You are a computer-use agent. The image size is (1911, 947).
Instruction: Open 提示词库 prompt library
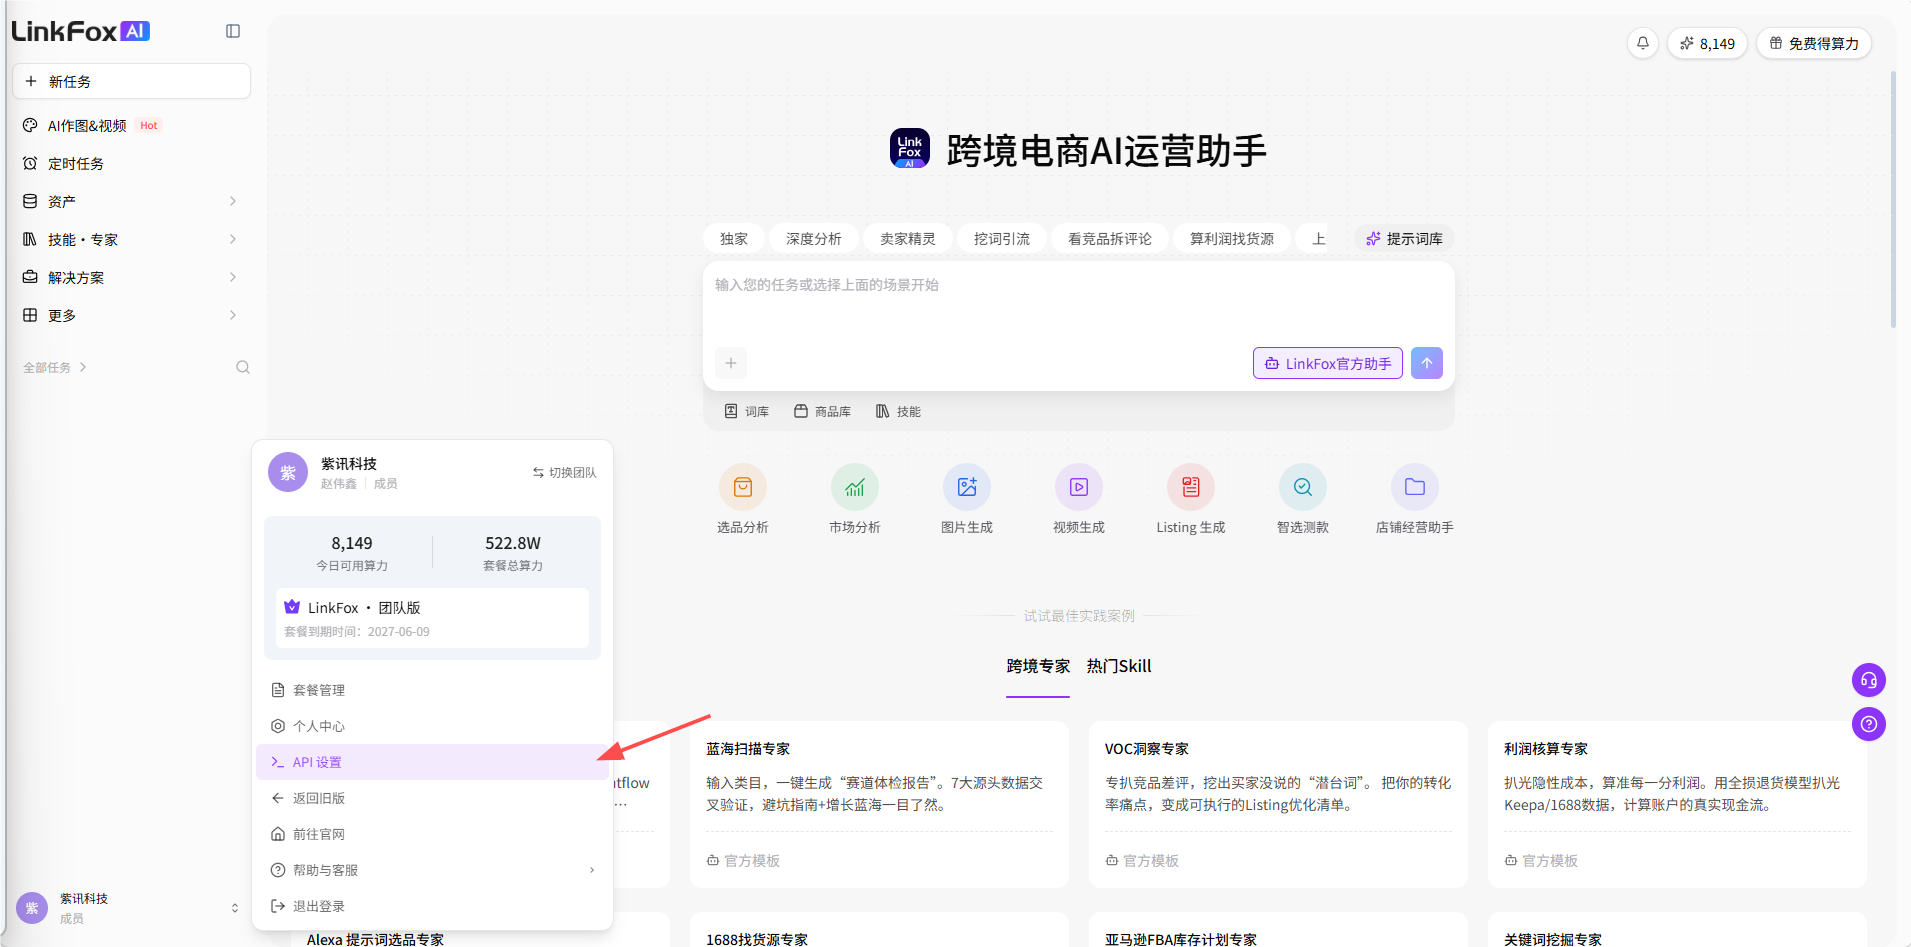point(1405,238)
